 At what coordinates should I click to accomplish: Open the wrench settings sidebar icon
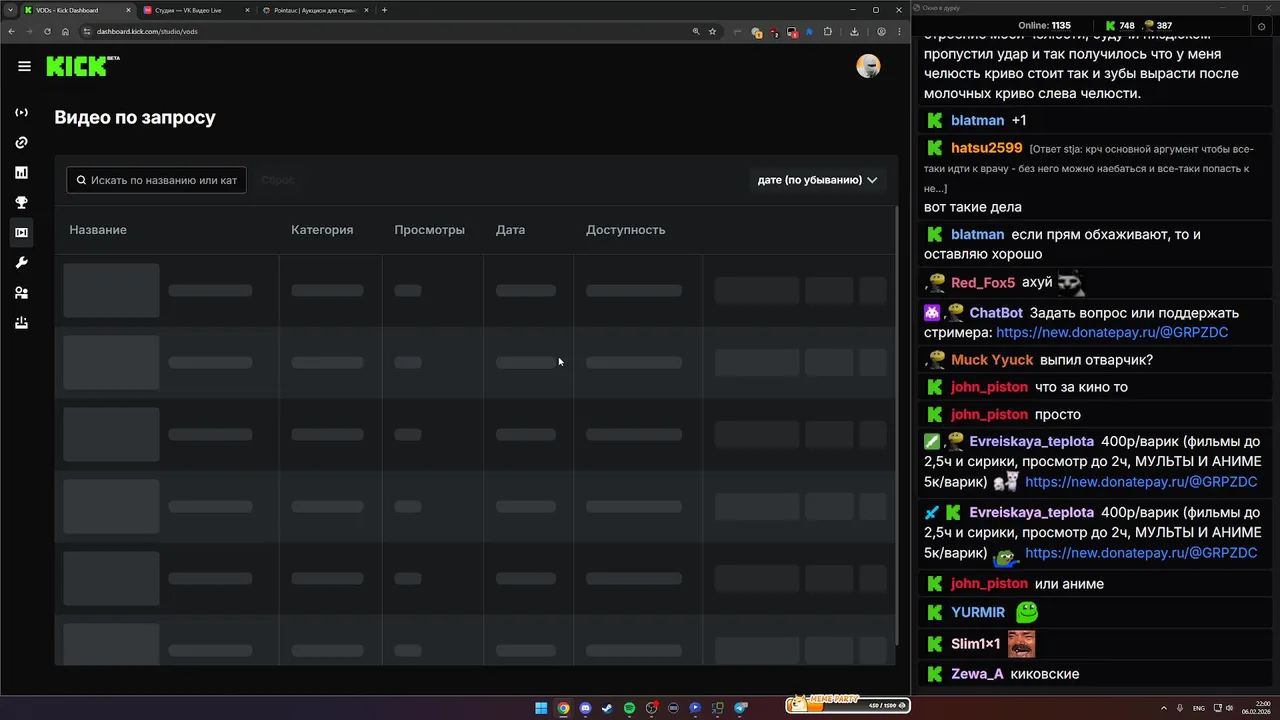pyautogui.click(x=21, y=262)
